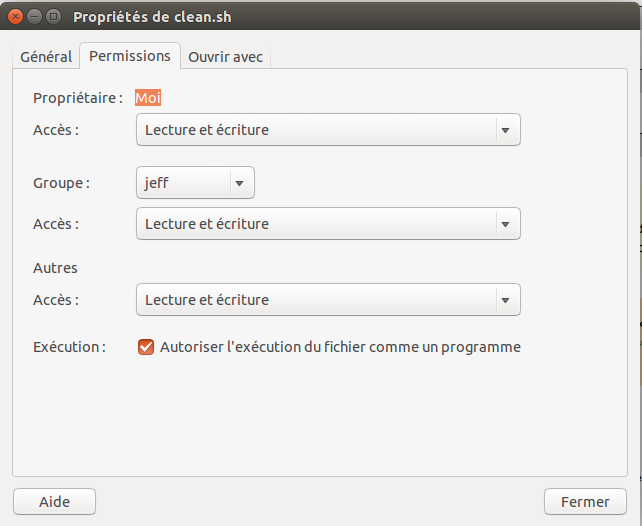Click the arrow beside the jeff group
The image size is (642, 526).
click(x=239, y=183)
